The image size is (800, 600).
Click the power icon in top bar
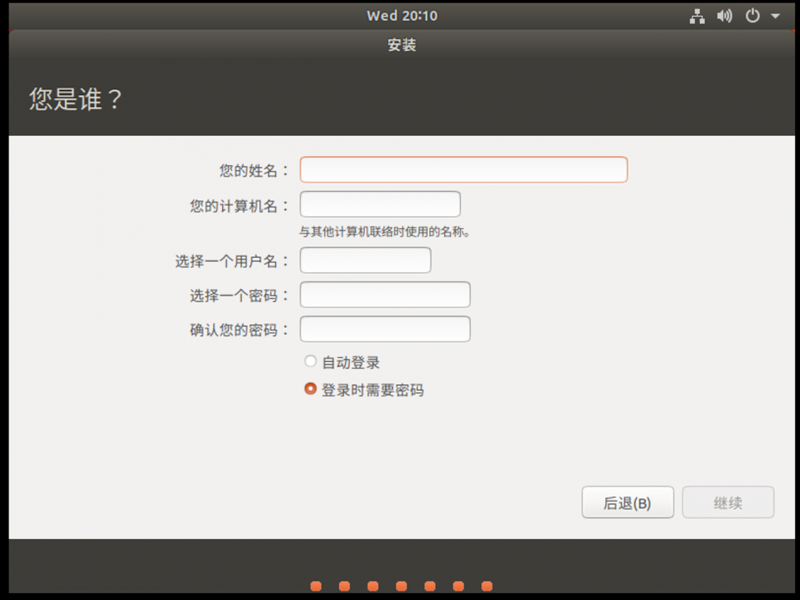[753, 16]
